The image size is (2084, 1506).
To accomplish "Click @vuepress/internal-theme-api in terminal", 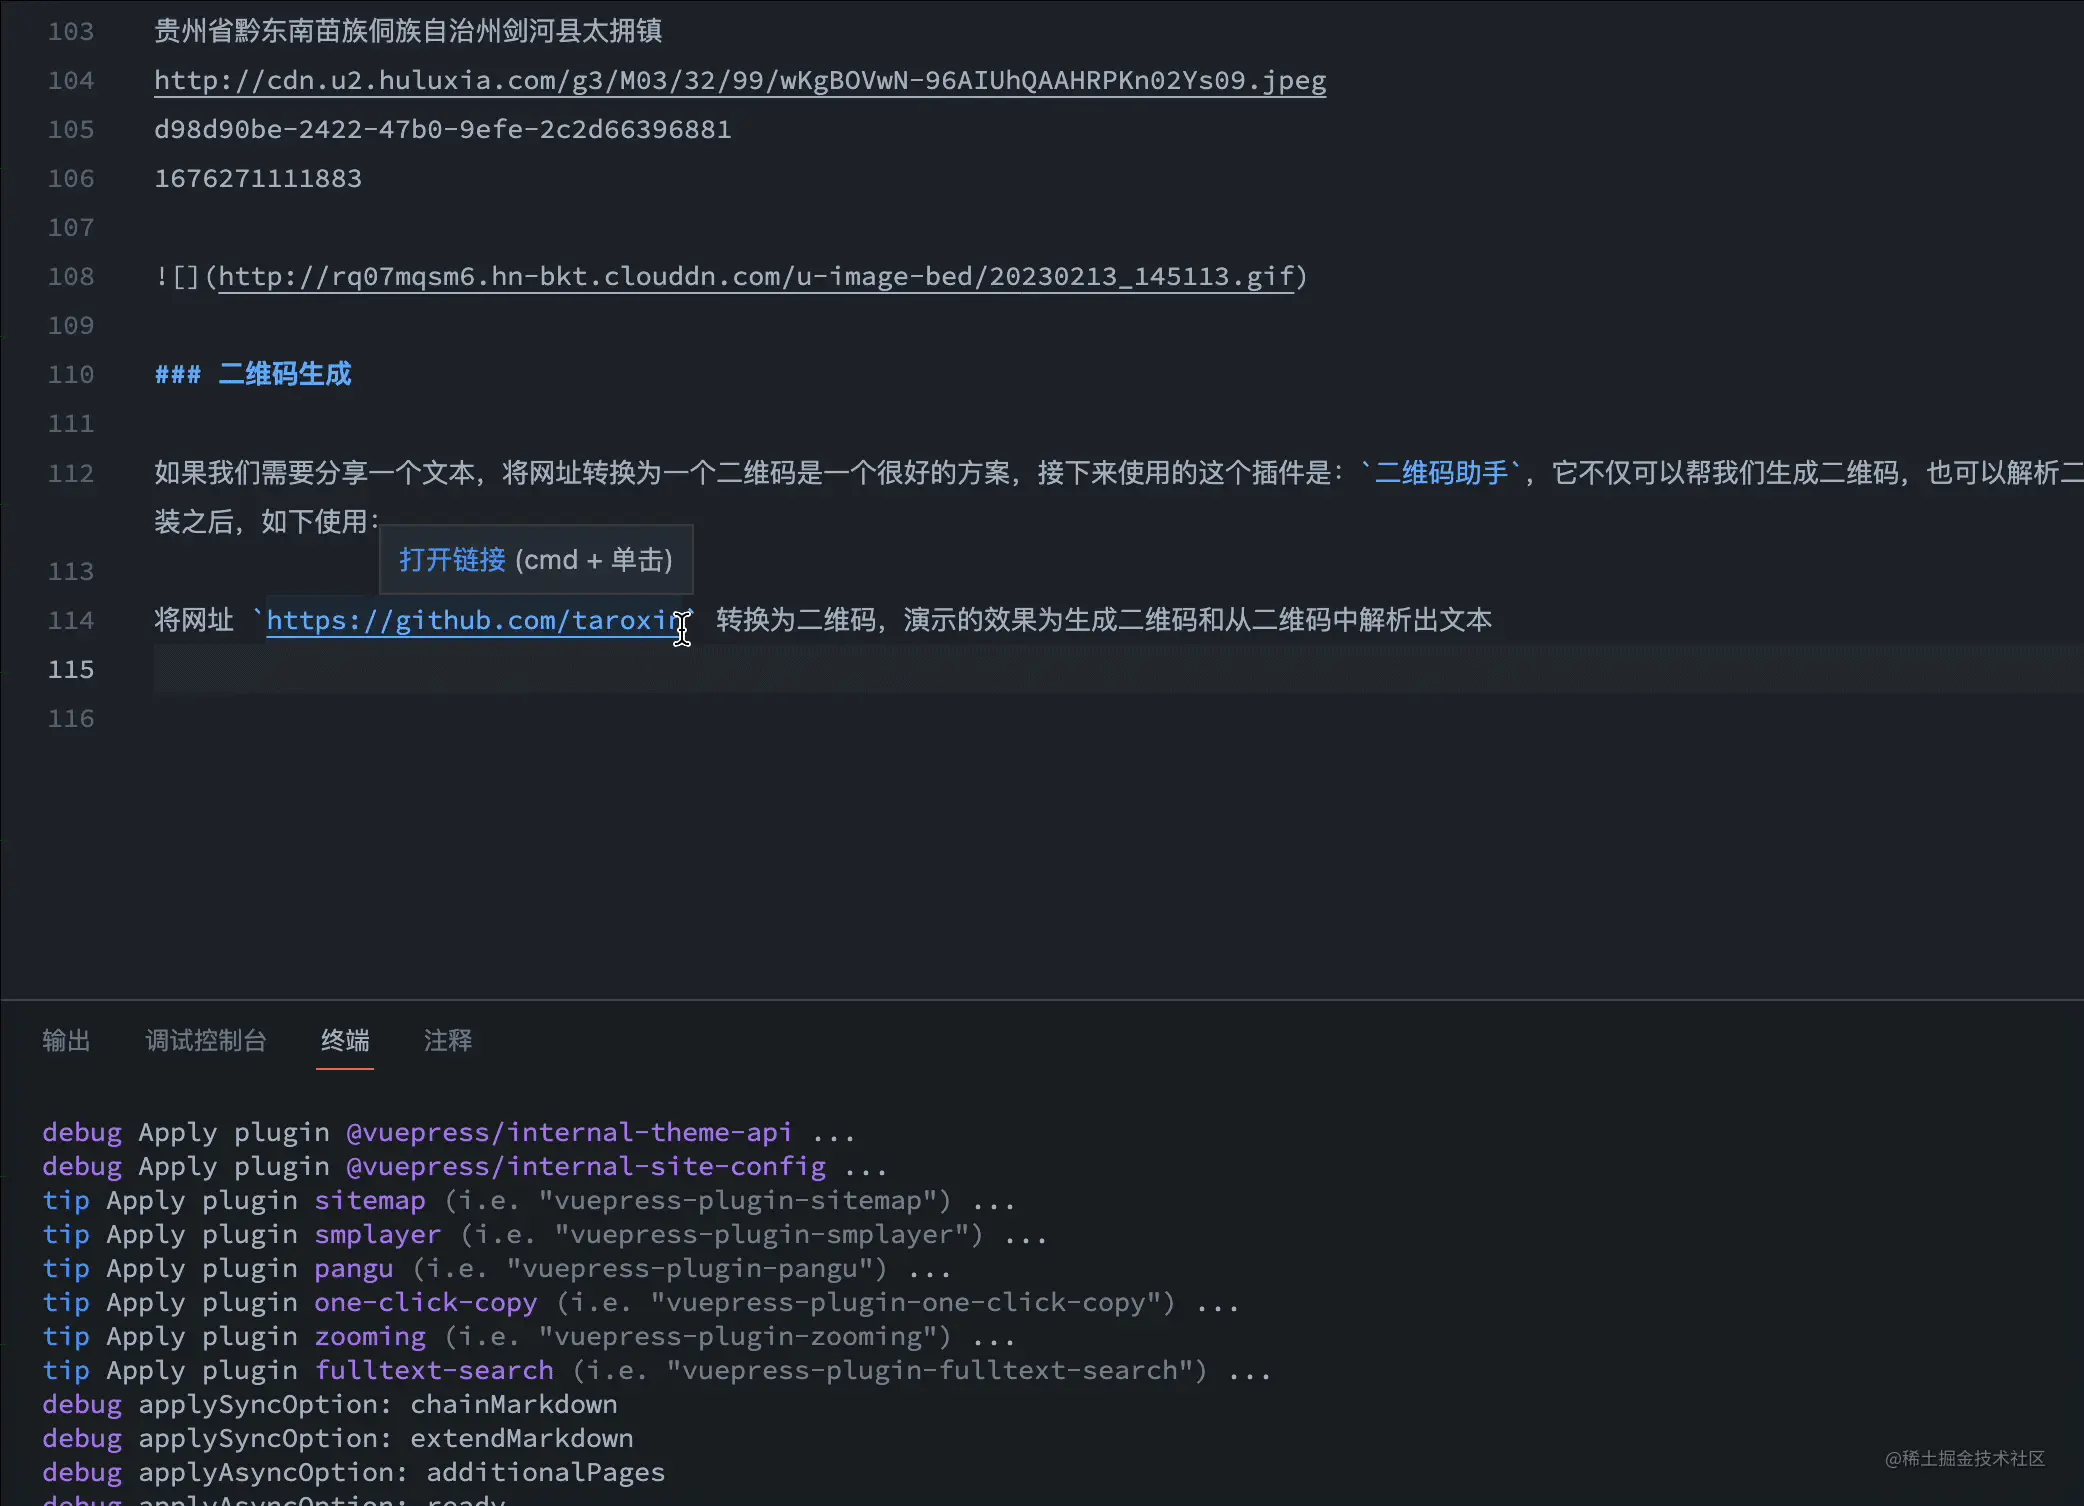I will tap(568, 1132).
